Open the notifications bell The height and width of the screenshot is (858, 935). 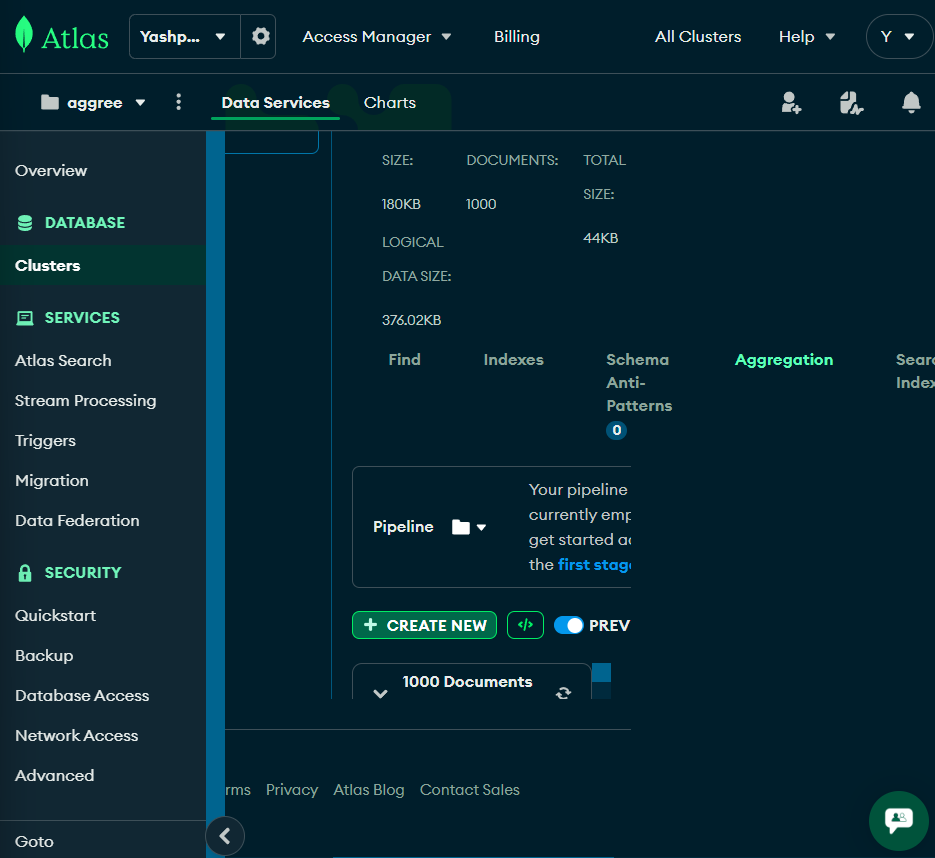(x=911, y=102)
